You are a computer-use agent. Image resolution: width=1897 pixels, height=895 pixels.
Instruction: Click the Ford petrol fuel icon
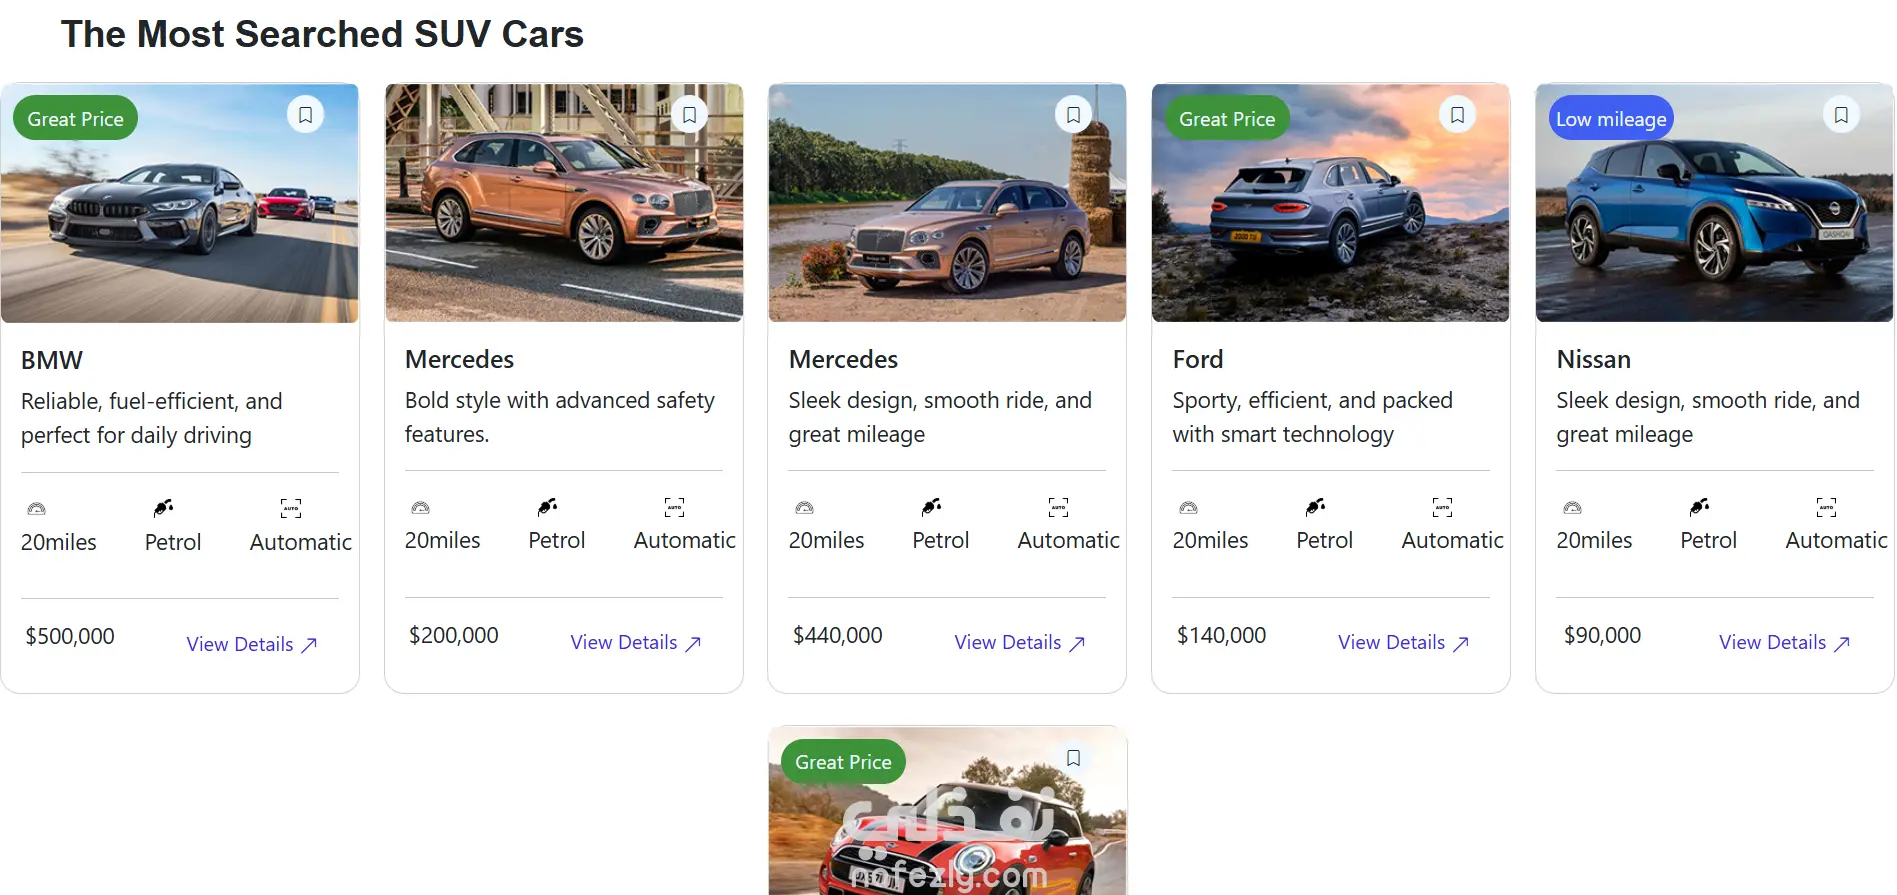click(1315, 507)
